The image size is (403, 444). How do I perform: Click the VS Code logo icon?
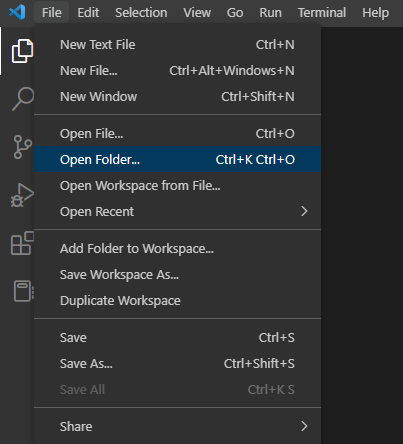[x=17, y=12]
